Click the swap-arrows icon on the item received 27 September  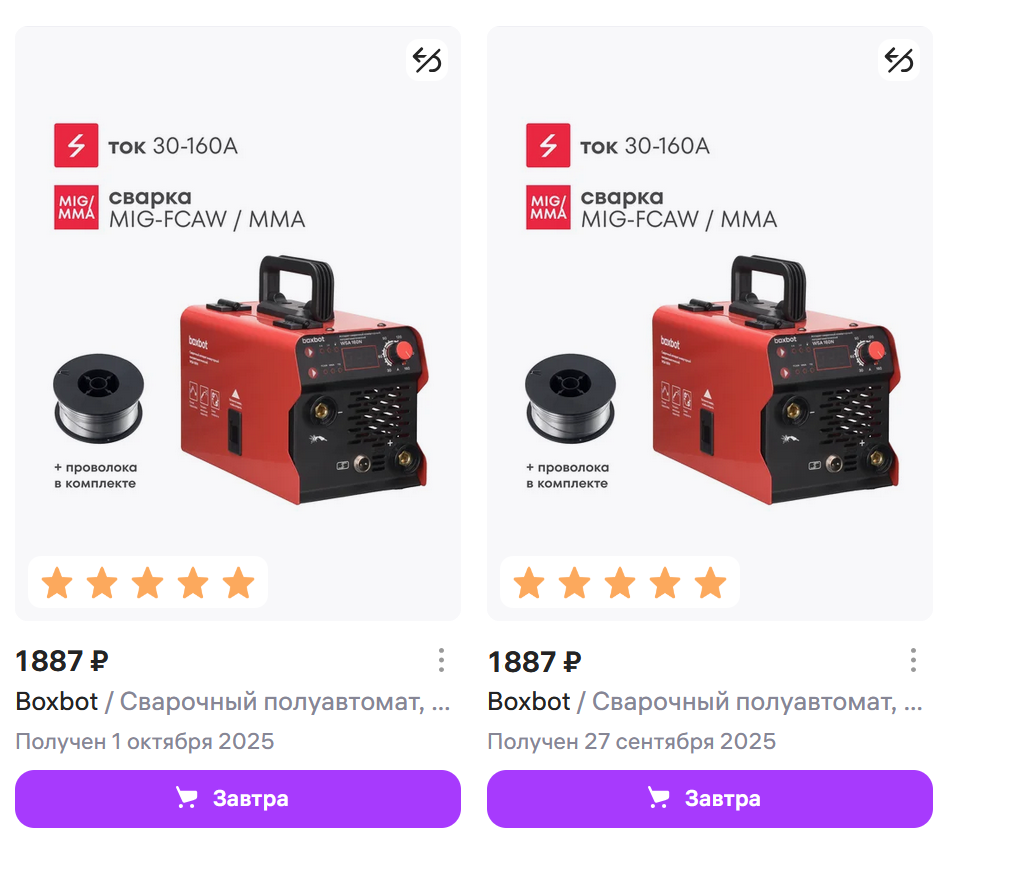tap(899, 60)
